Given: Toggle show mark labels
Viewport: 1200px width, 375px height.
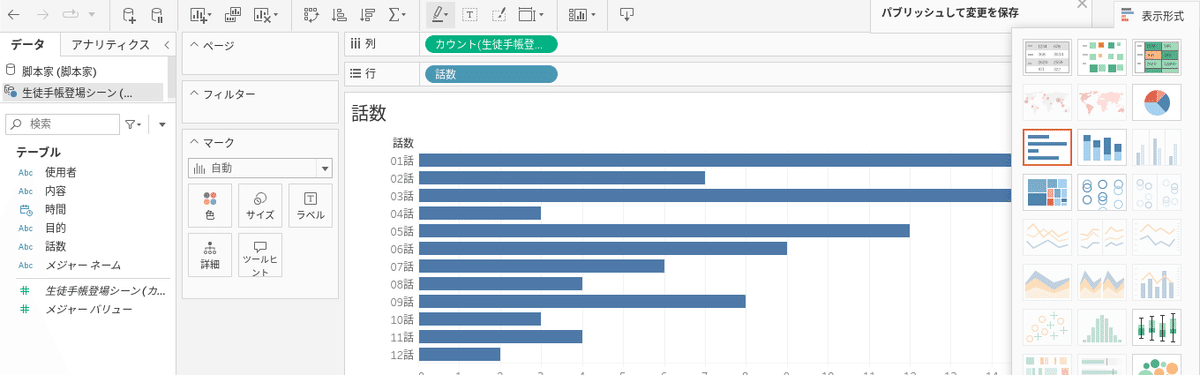Looking at the screenshot, I should pos(470,15).
